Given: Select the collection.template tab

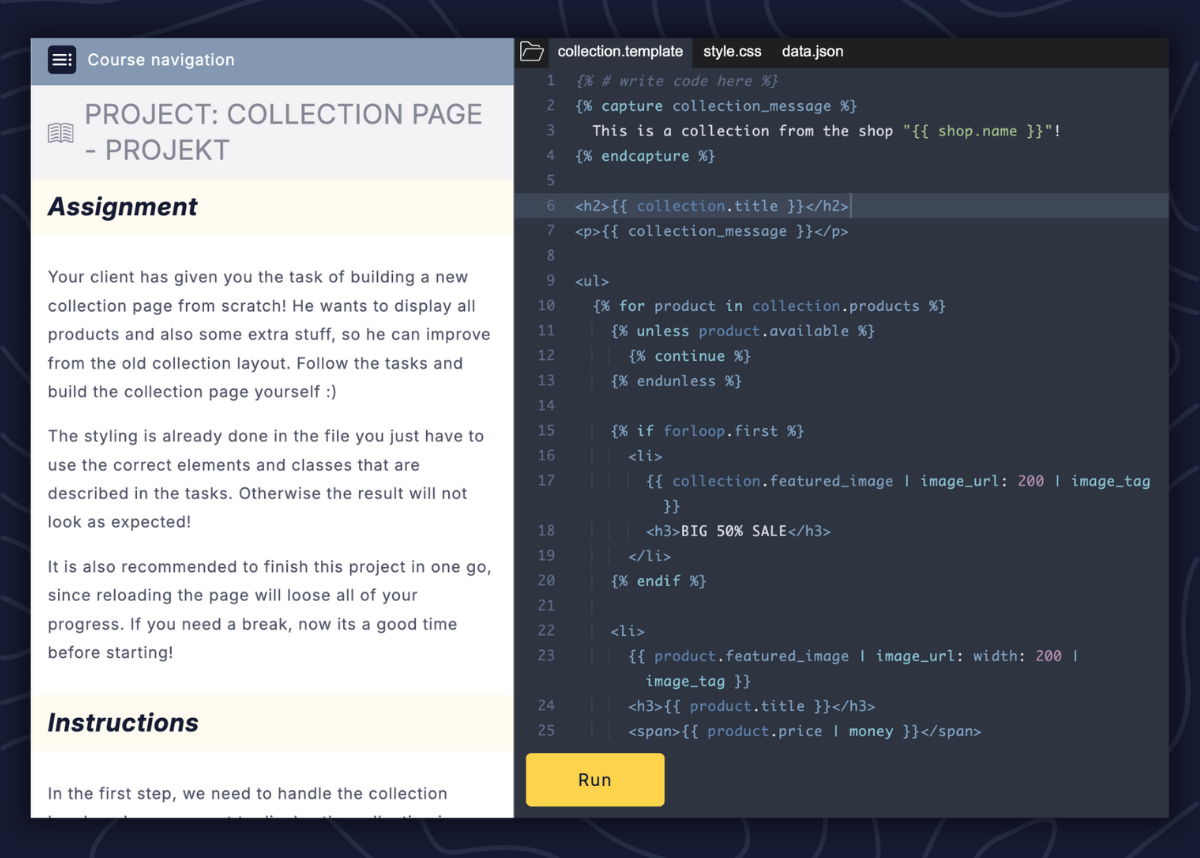Looking at the screenshot, I should (x=620, y=52).
